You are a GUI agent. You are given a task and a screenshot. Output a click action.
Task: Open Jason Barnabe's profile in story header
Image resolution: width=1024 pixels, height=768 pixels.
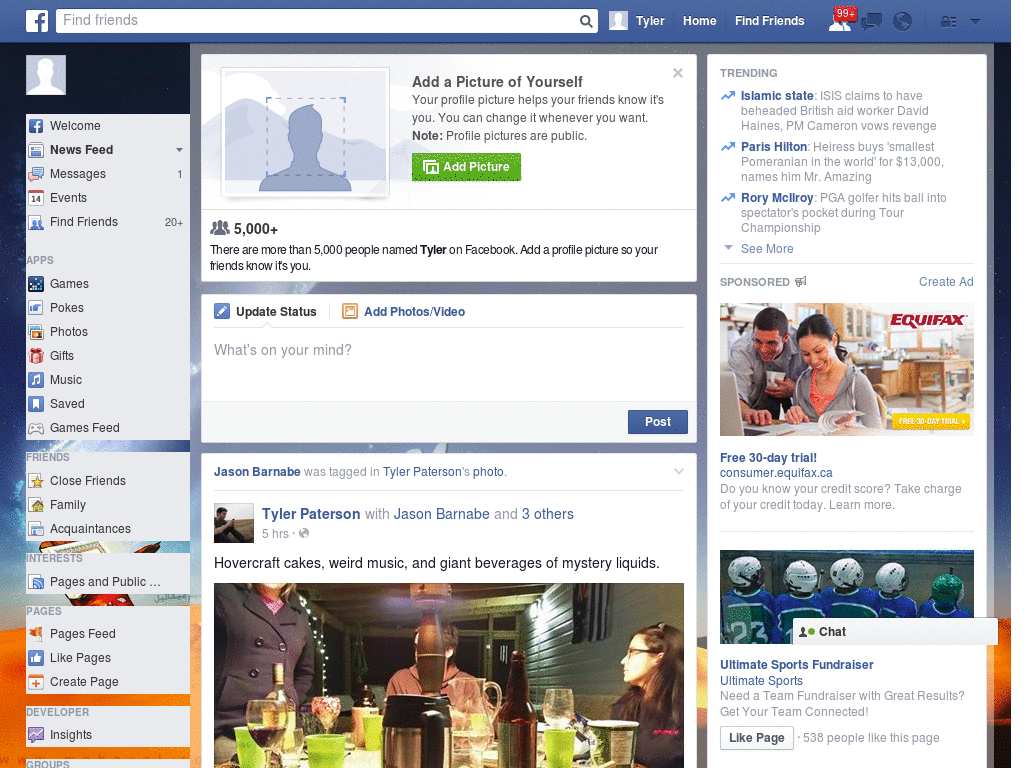(257, 472)
